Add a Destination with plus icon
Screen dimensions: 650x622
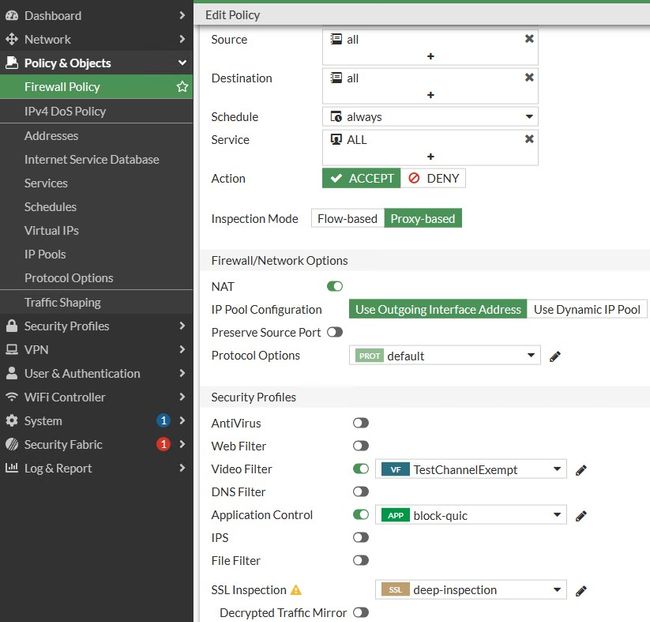click(x=430, y=95)
